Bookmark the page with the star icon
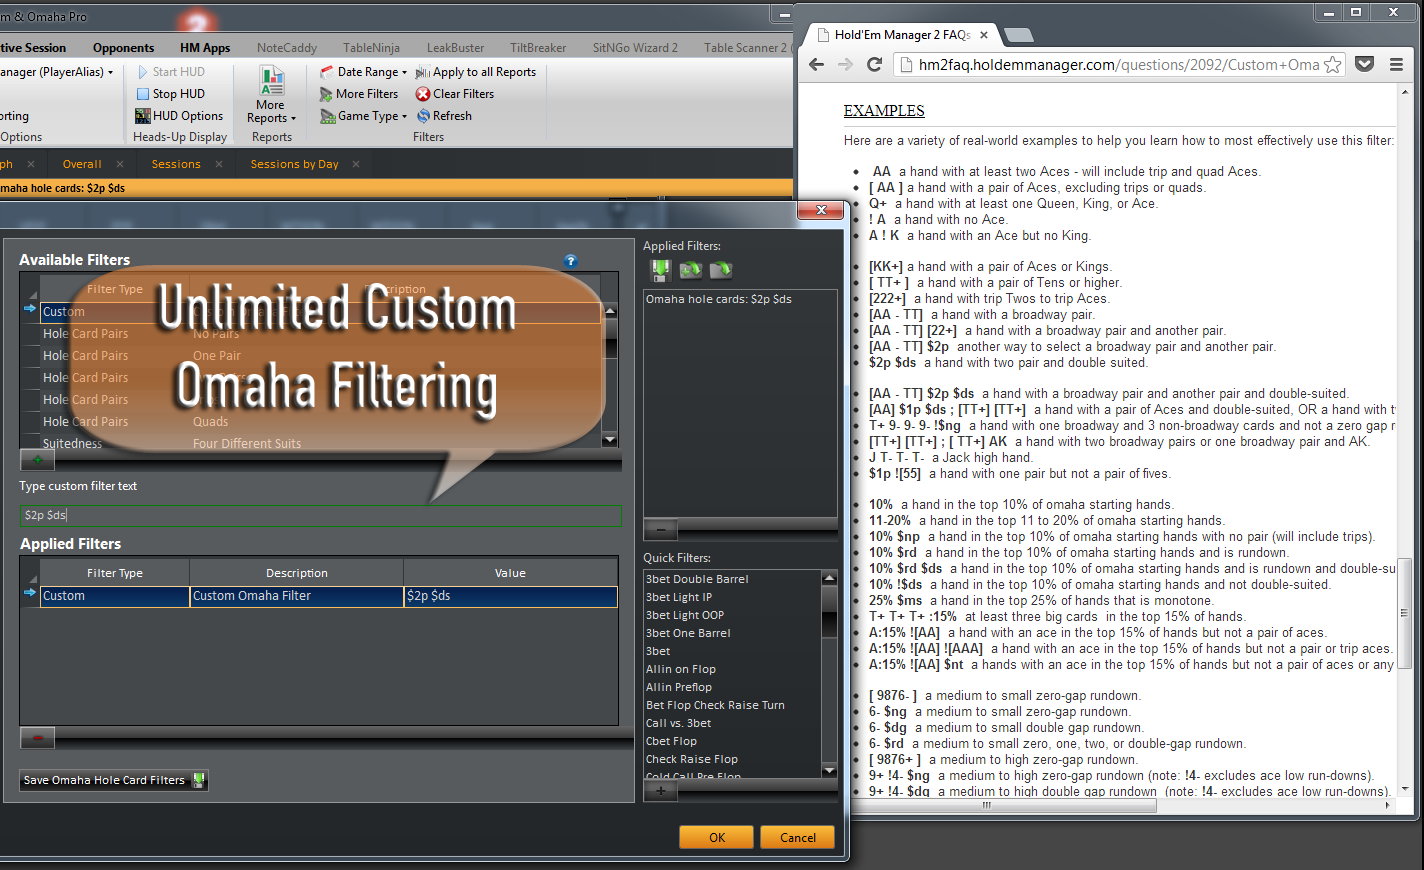The image size is (1424, 870). [x=1333, y=64]
